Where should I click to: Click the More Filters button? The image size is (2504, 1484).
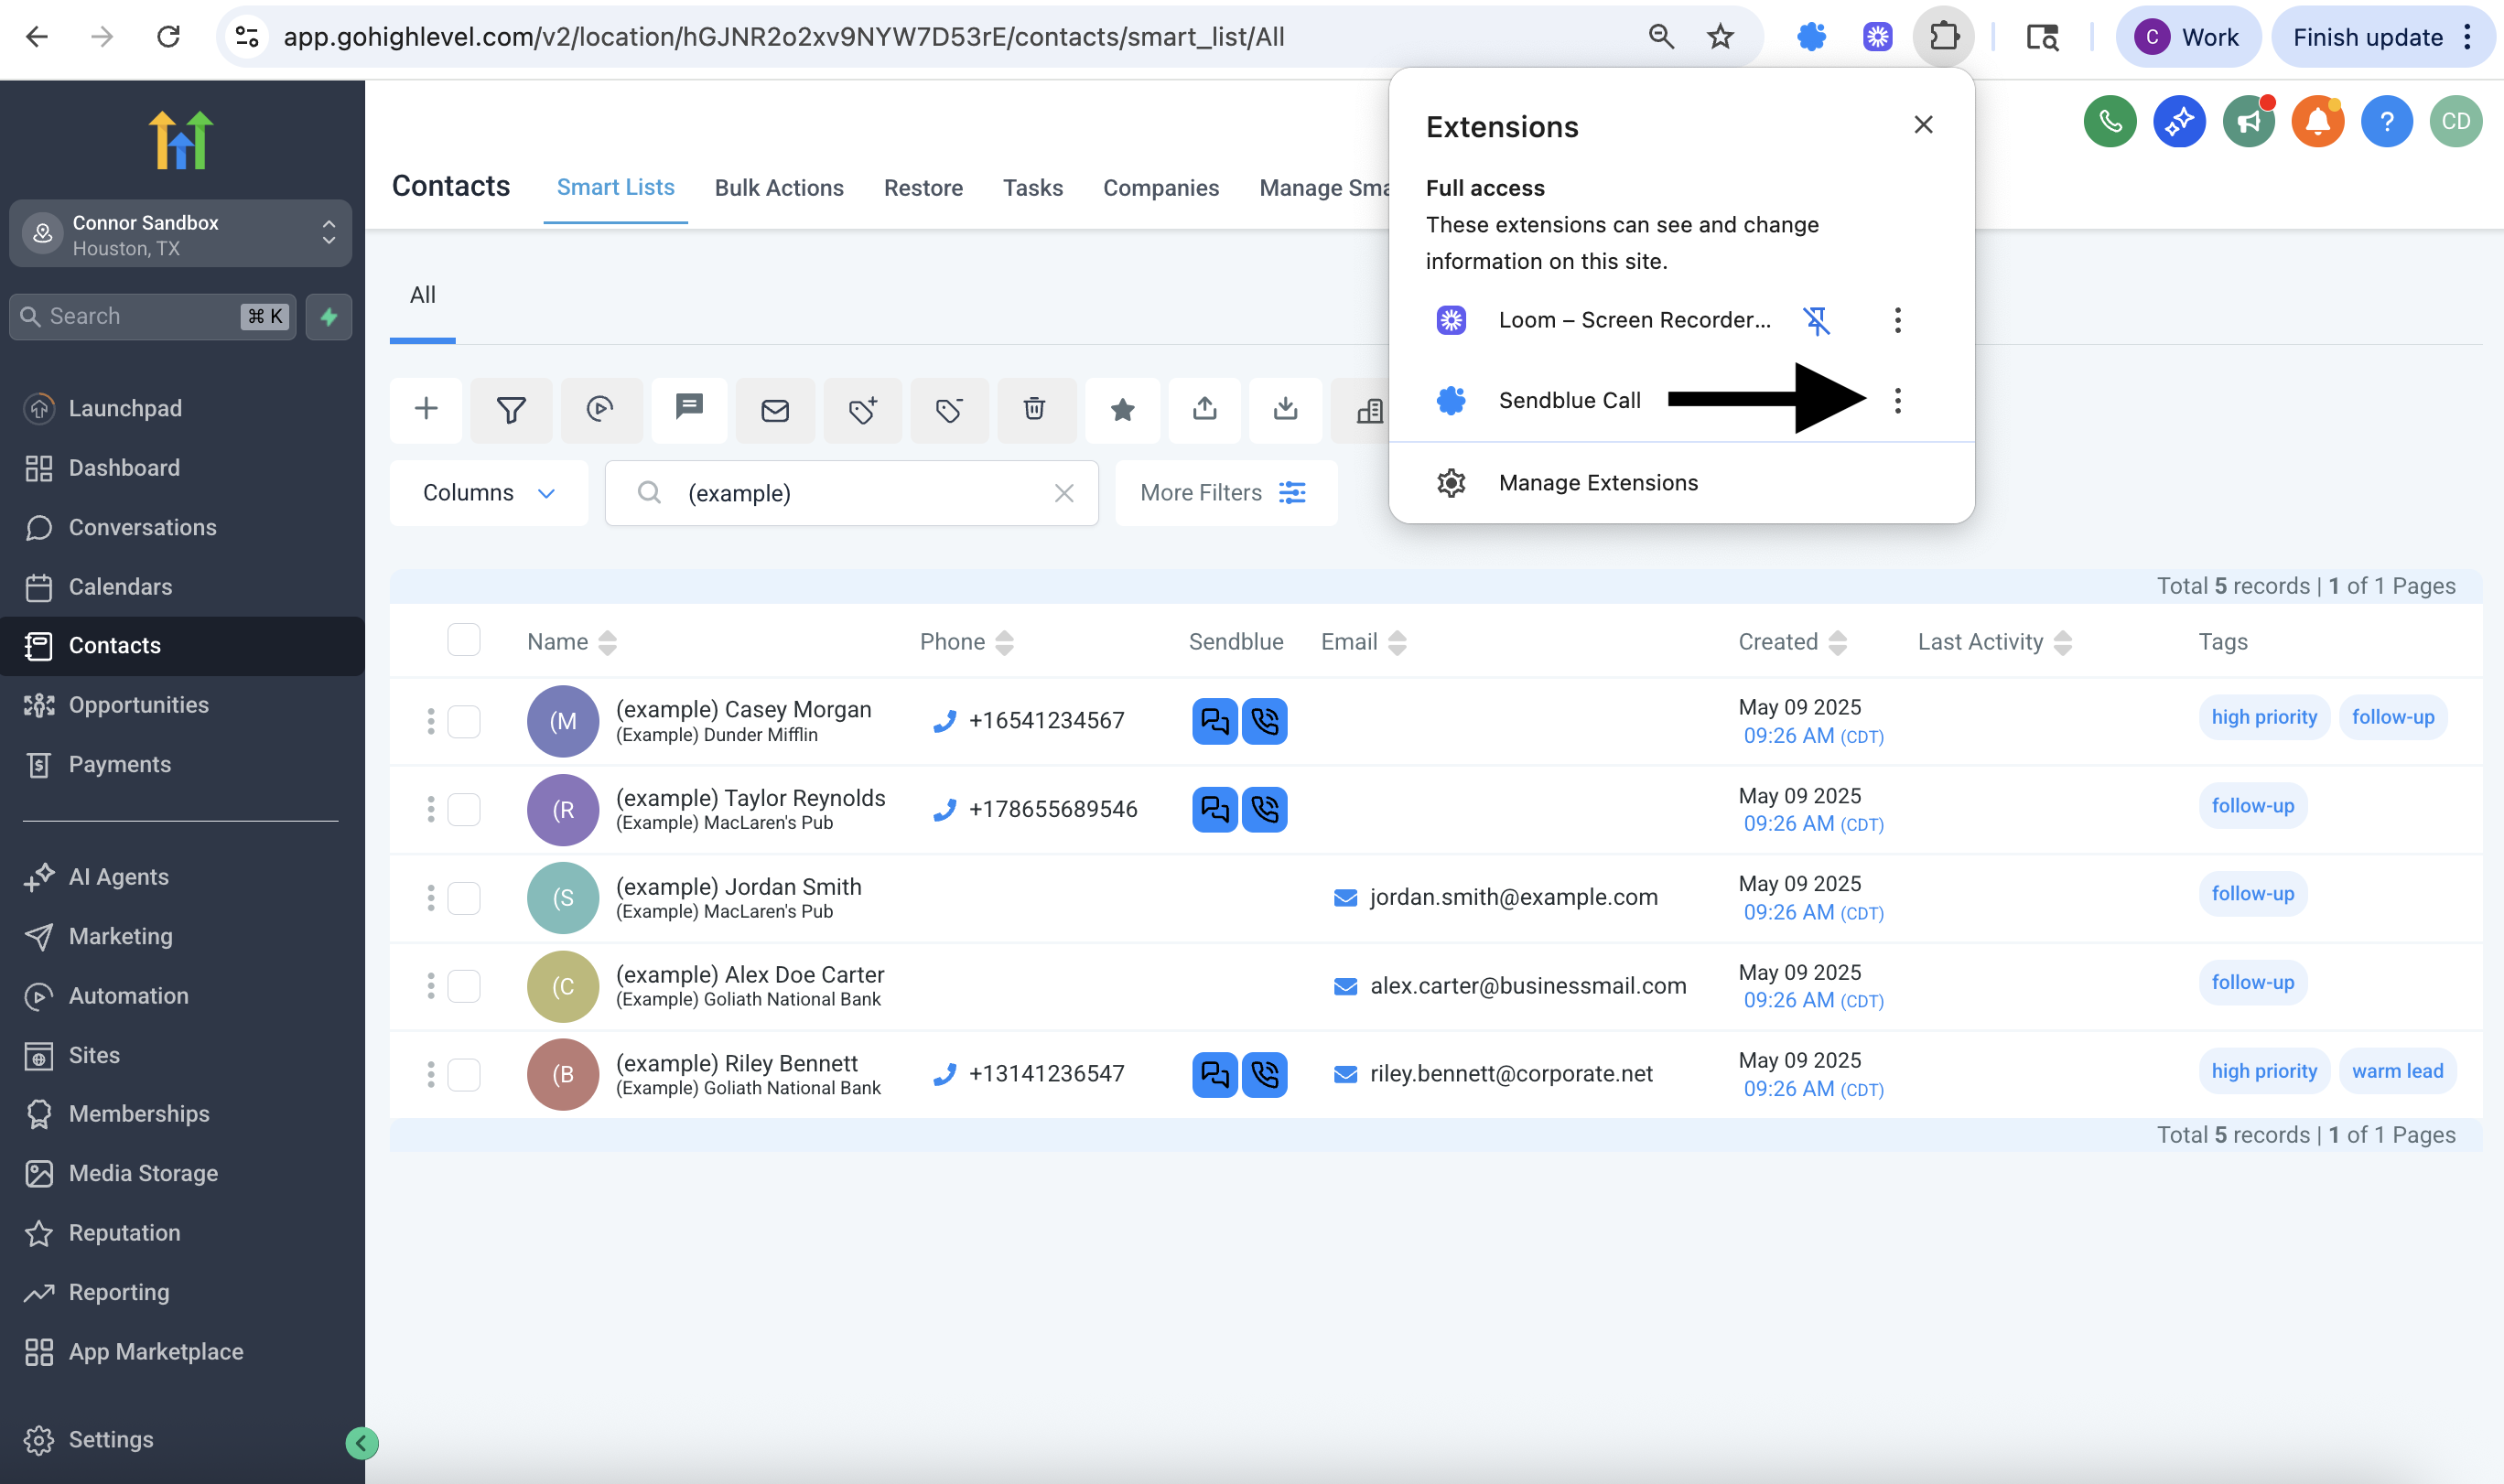(x=1225, y=493)
